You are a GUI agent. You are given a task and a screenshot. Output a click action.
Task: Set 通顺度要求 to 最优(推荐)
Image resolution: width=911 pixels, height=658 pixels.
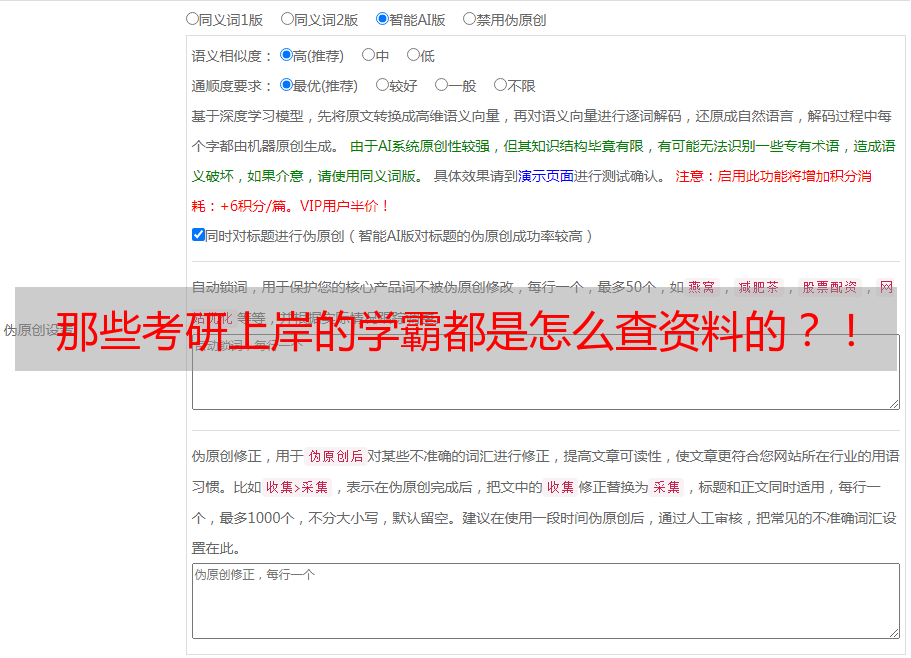click(286, 85)
